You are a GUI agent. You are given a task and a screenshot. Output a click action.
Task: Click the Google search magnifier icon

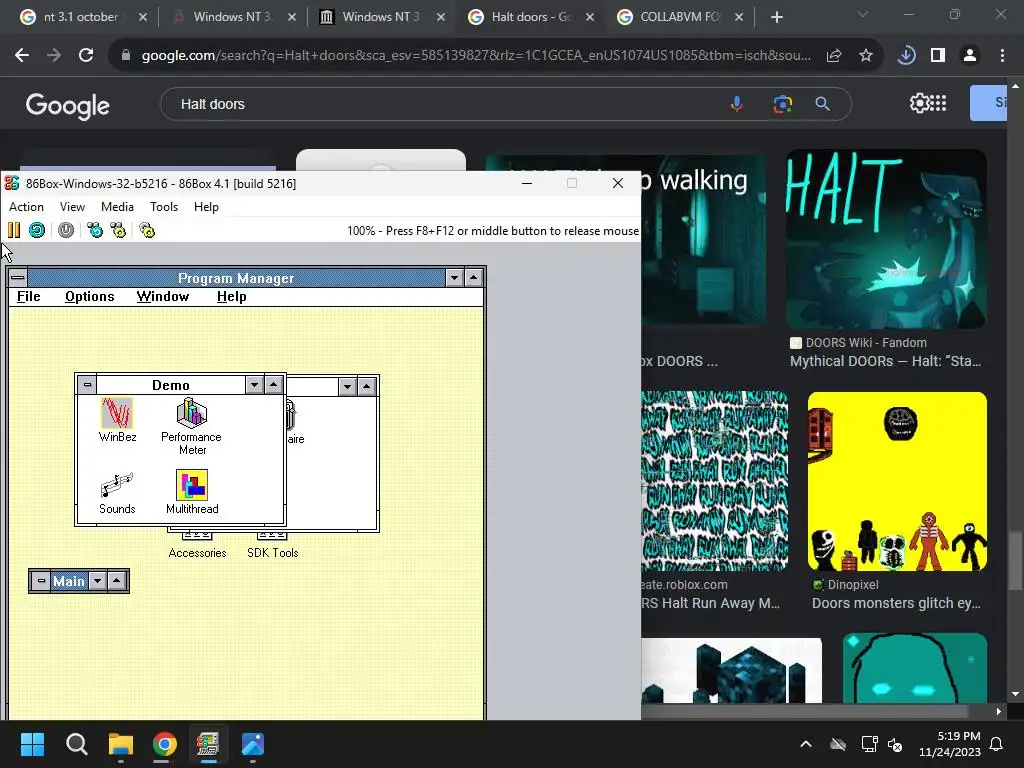[823, 104]
